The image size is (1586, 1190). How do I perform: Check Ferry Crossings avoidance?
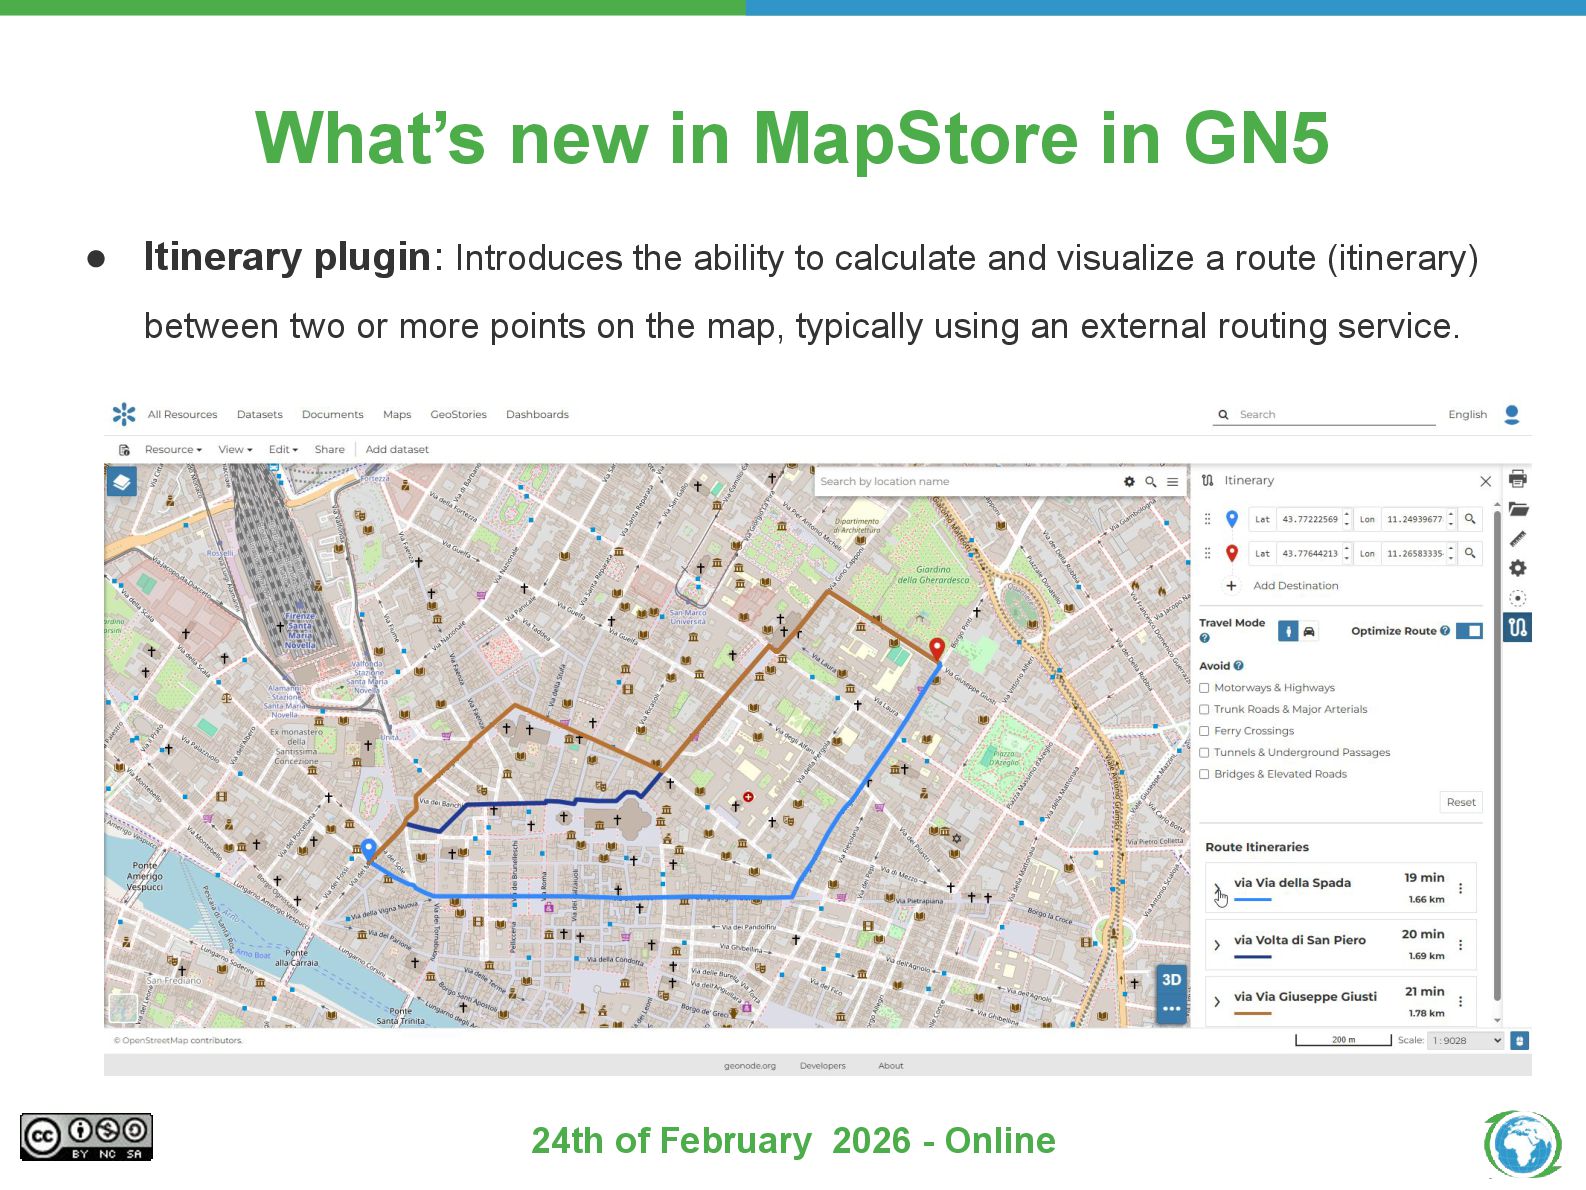tap(1205, 731)
